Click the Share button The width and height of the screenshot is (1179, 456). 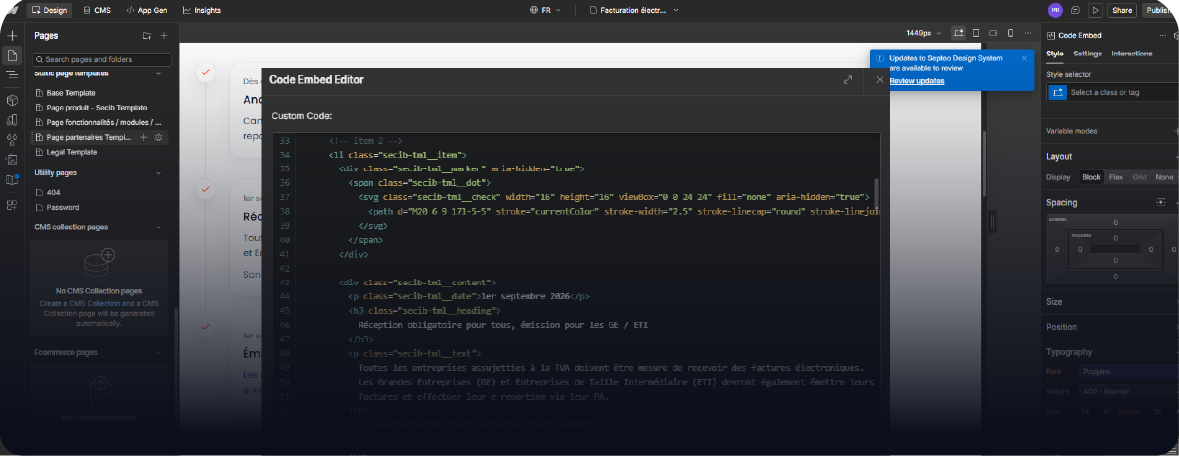[x=1122, y=10]
